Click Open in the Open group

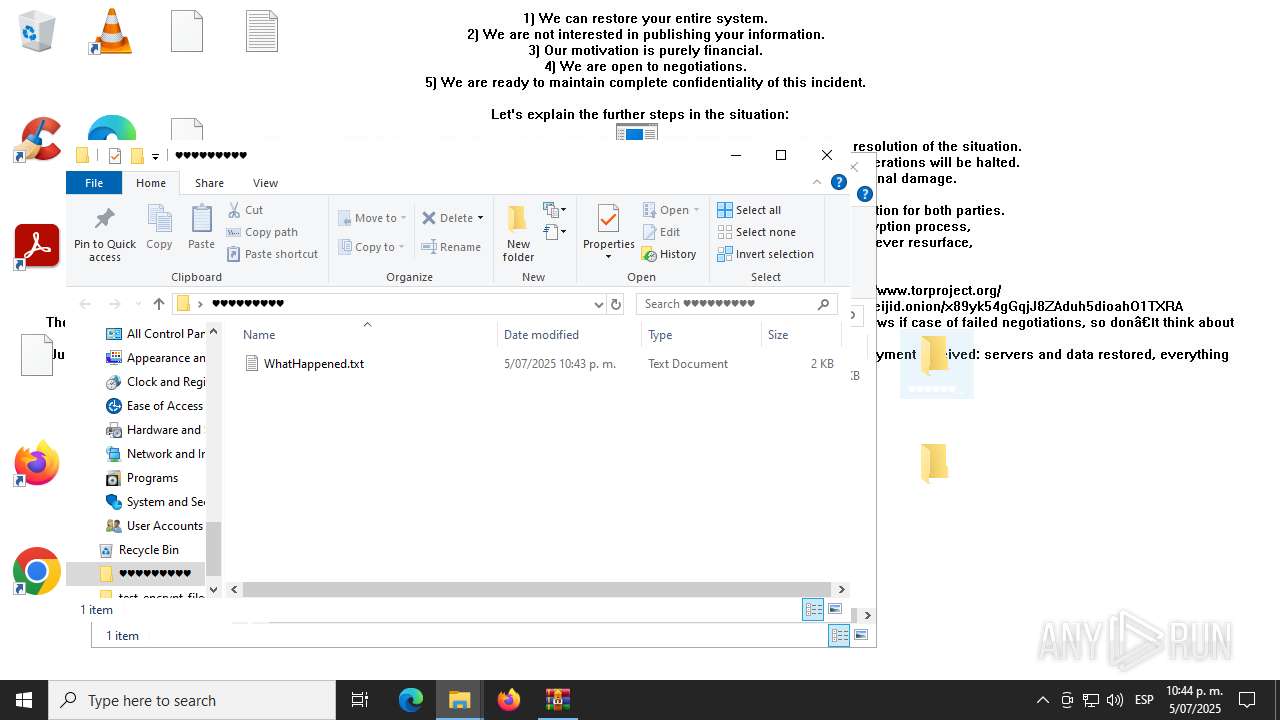(670, 210)
